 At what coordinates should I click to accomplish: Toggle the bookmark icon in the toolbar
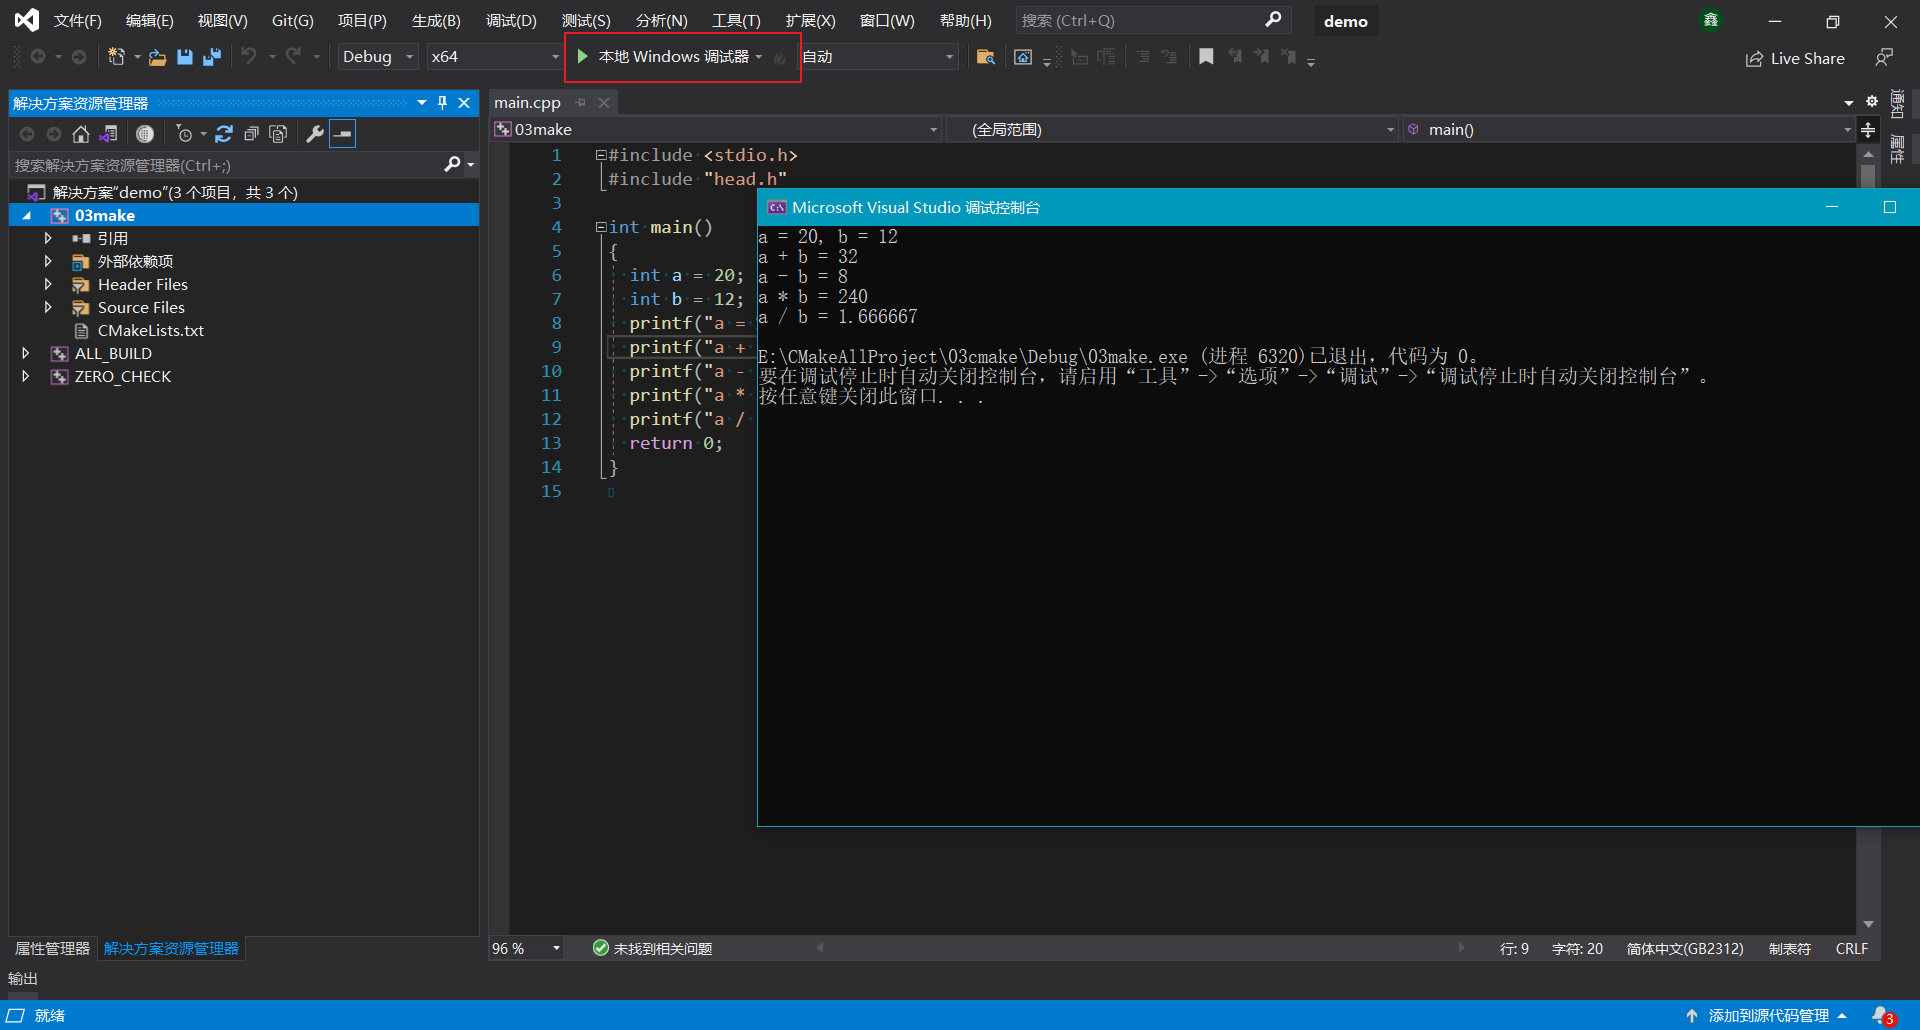click(x=1206, y=57)
